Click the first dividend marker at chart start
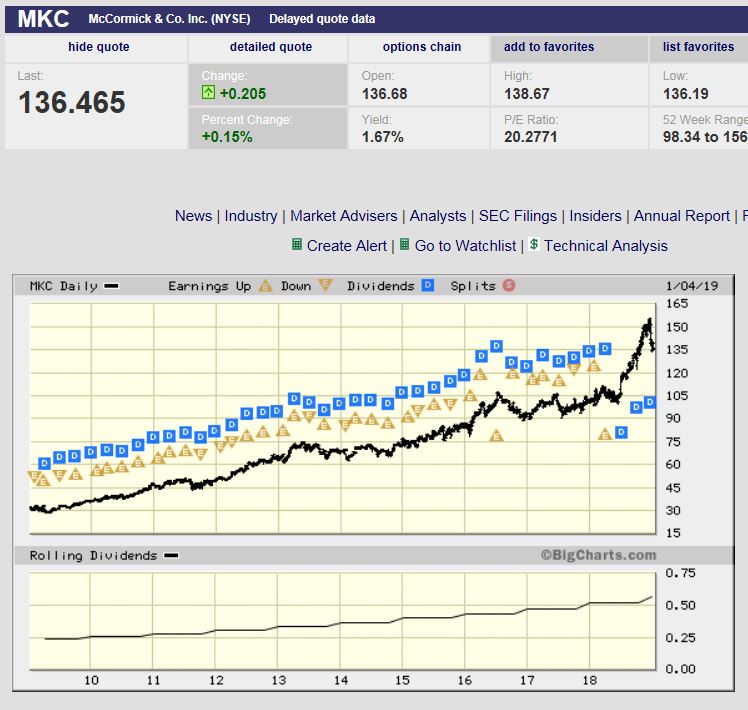748x710 pixels. click(44, 463)
